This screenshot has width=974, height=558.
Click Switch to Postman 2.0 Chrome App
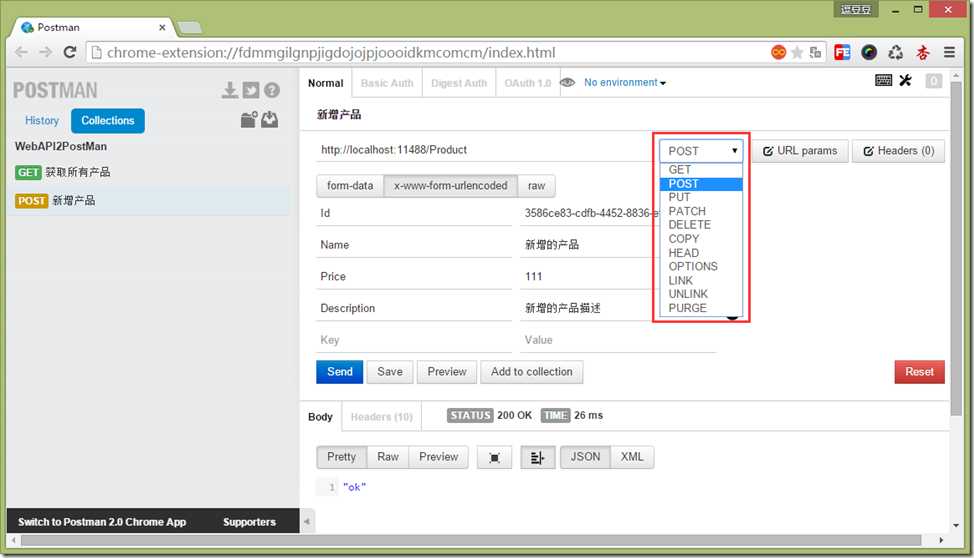point(102,522)
